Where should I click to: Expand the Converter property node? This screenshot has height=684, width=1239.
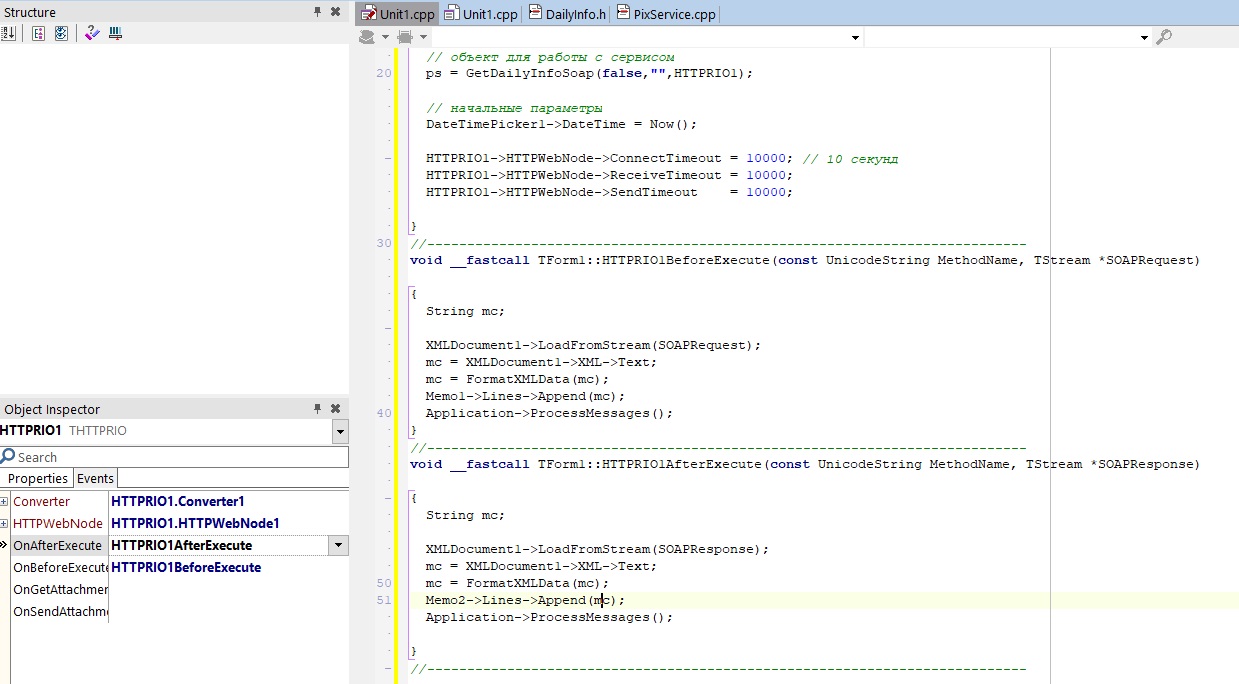[4, 501]
